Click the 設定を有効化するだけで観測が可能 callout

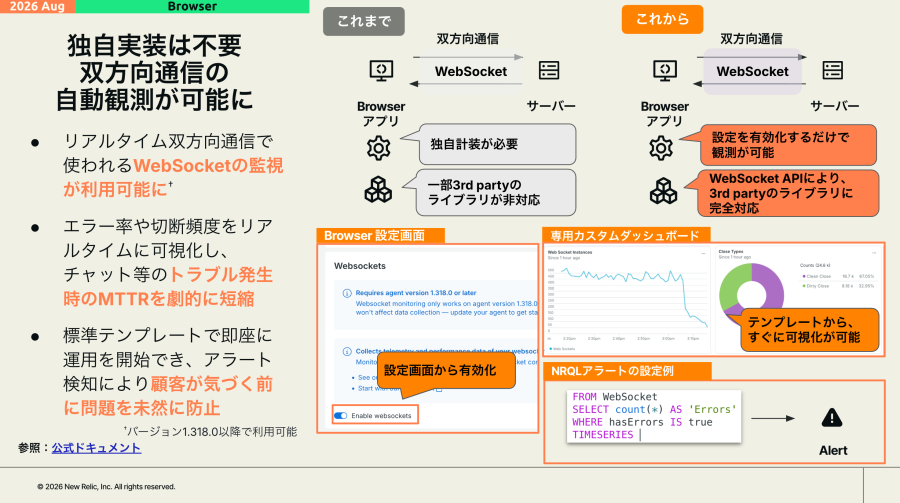coord(788,145)
